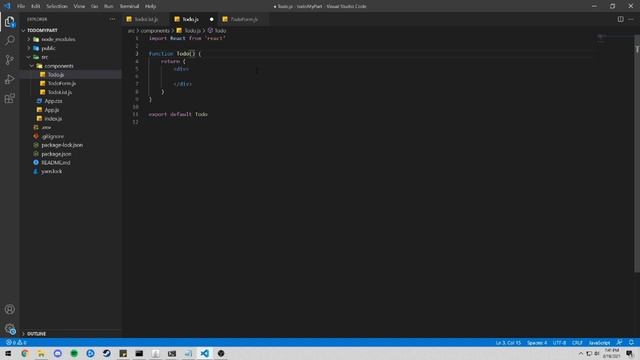
Task: Click the Ln 3, Col 15 cursor position
Action: [x=508, y=342]
